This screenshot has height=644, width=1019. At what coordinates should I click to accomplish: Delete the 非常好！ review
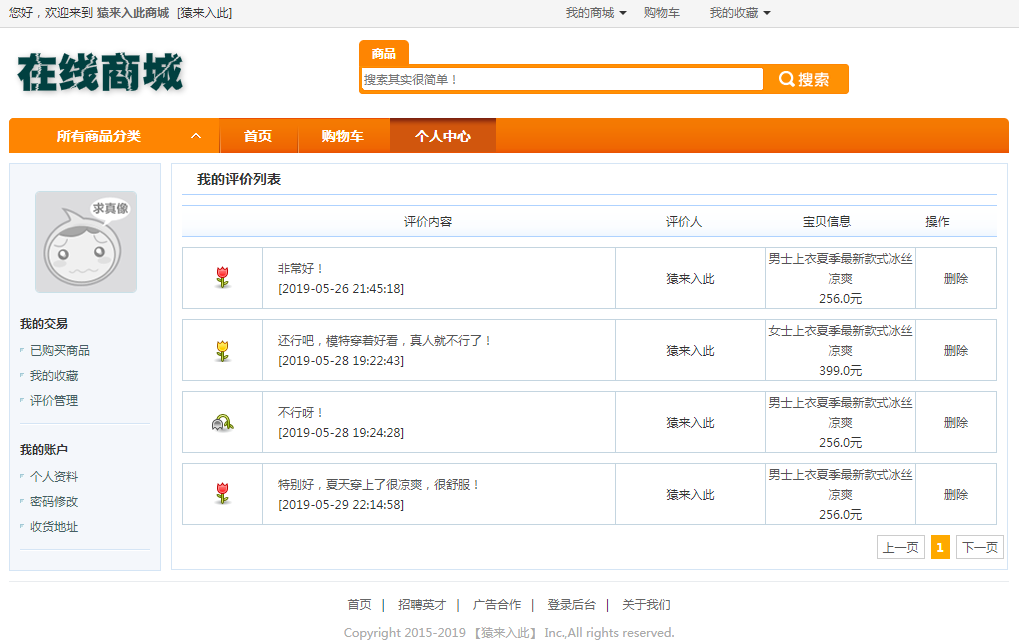956,278
